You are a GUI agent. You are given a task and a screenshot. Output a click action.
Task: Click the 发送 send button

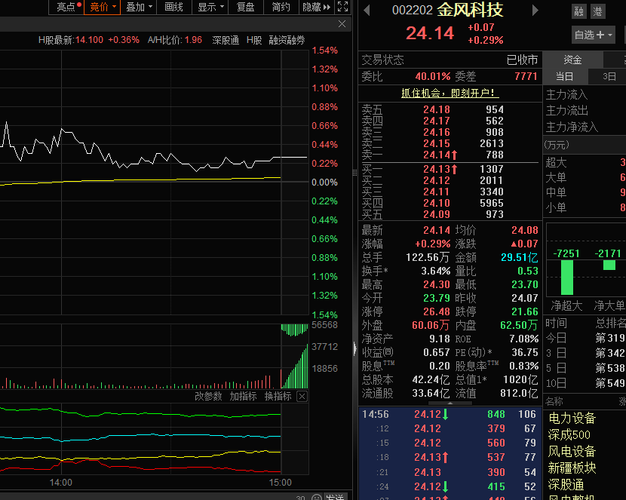[335, 497]
